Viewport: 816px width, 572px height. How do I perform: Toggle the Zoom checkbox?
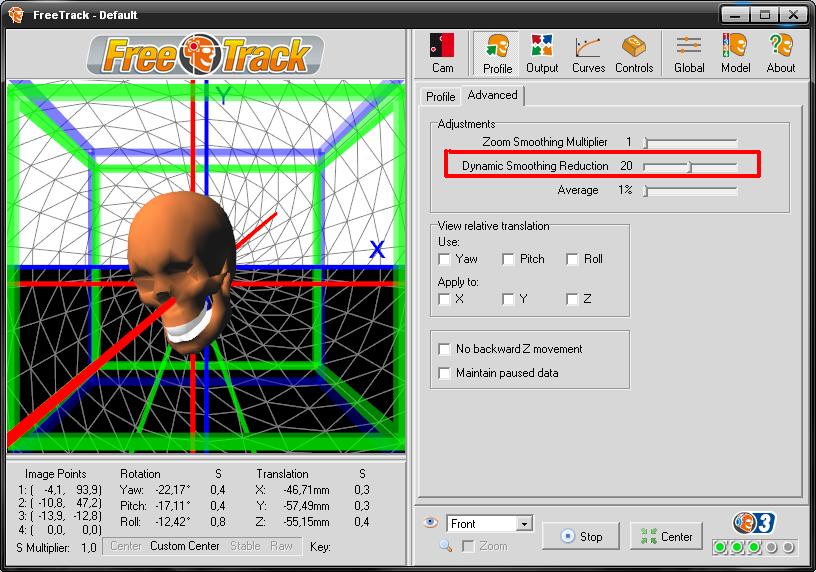pos(468,546)
